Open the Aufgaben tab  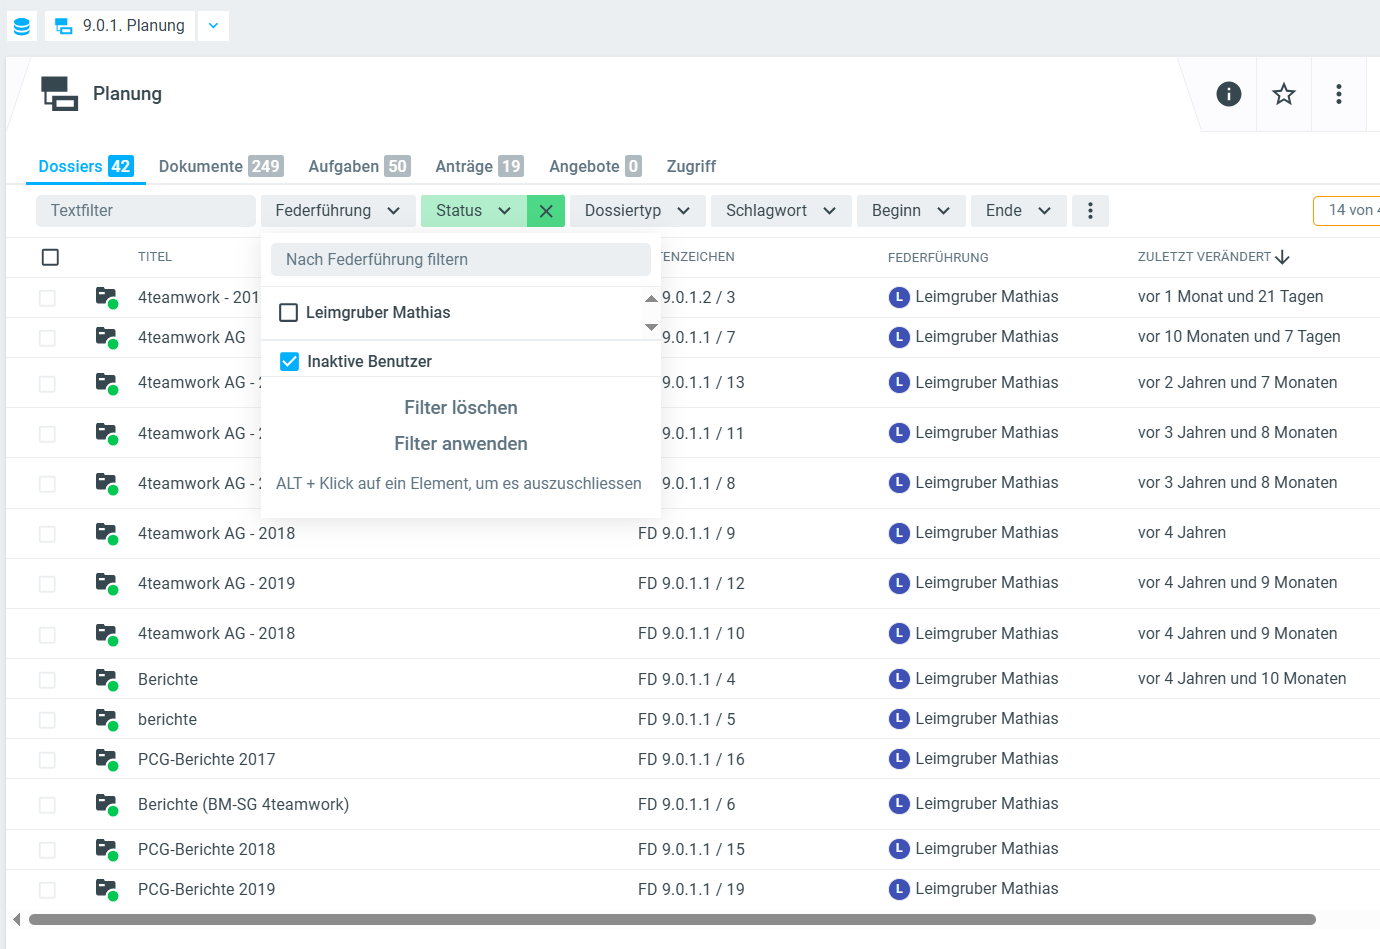click(358, 166)
